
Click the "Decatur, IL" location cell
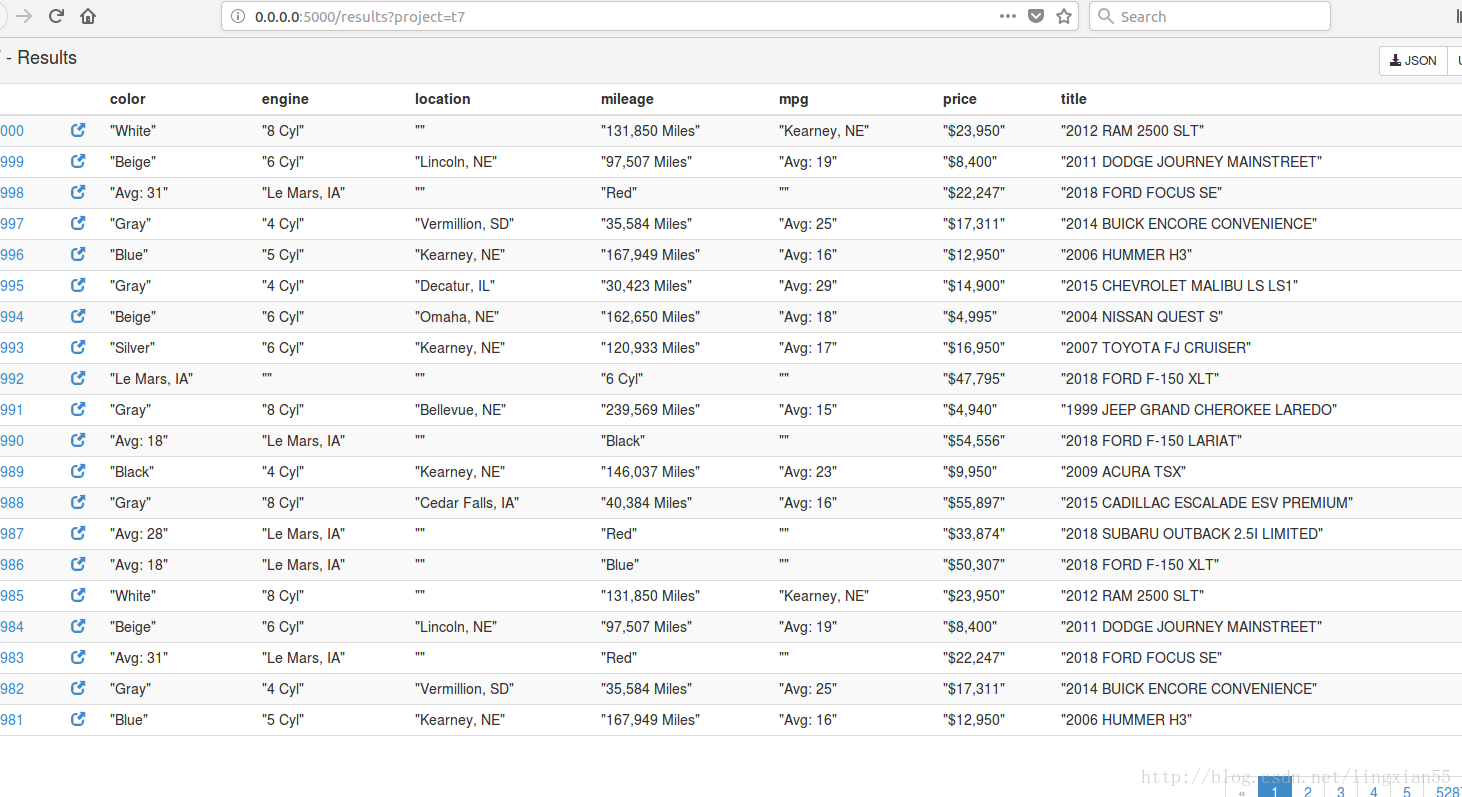(455, 286)
